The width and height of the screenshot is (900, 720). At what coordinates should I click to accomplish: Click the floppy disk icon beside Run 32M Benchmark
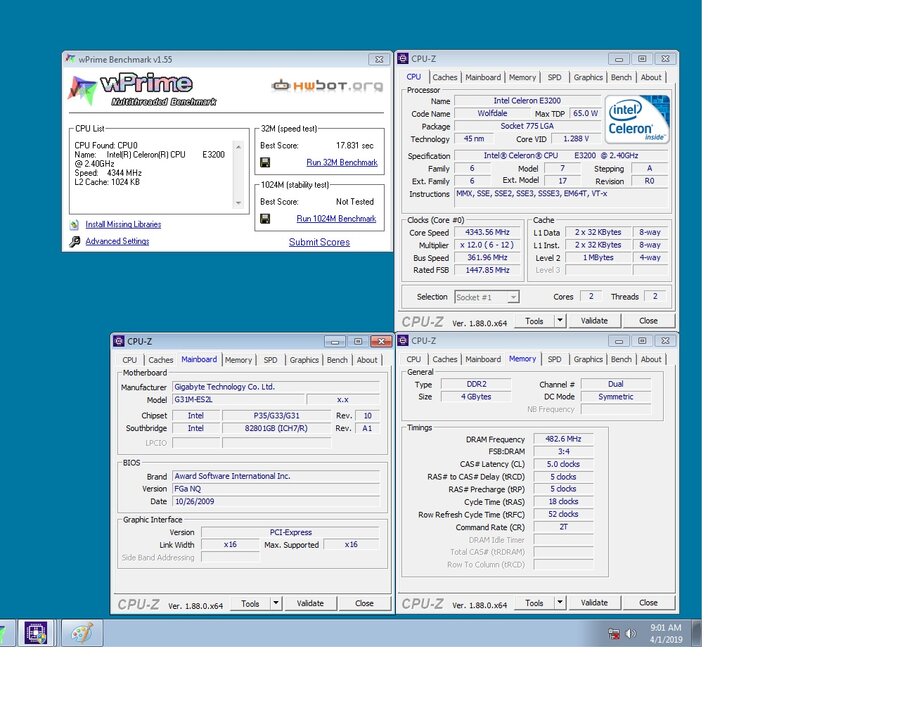tap(265, 162)
